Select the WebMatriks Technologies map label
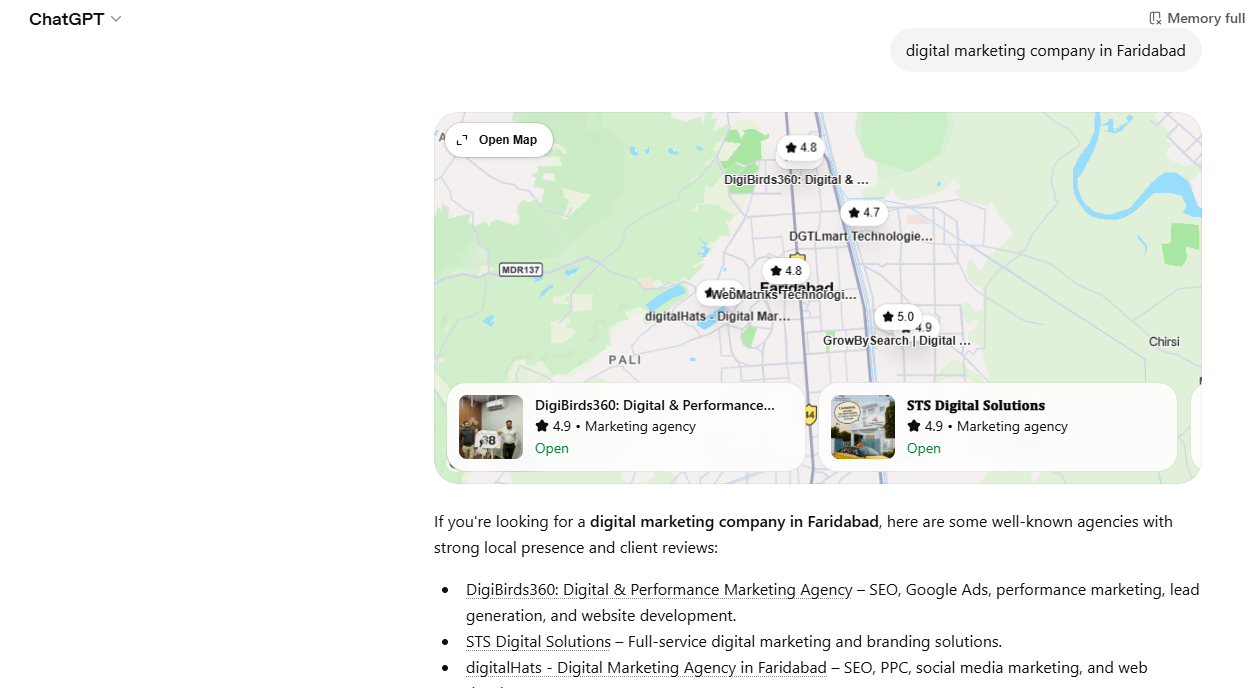The height and width of the screenshot is (688, 1254). tap(783, 295)
